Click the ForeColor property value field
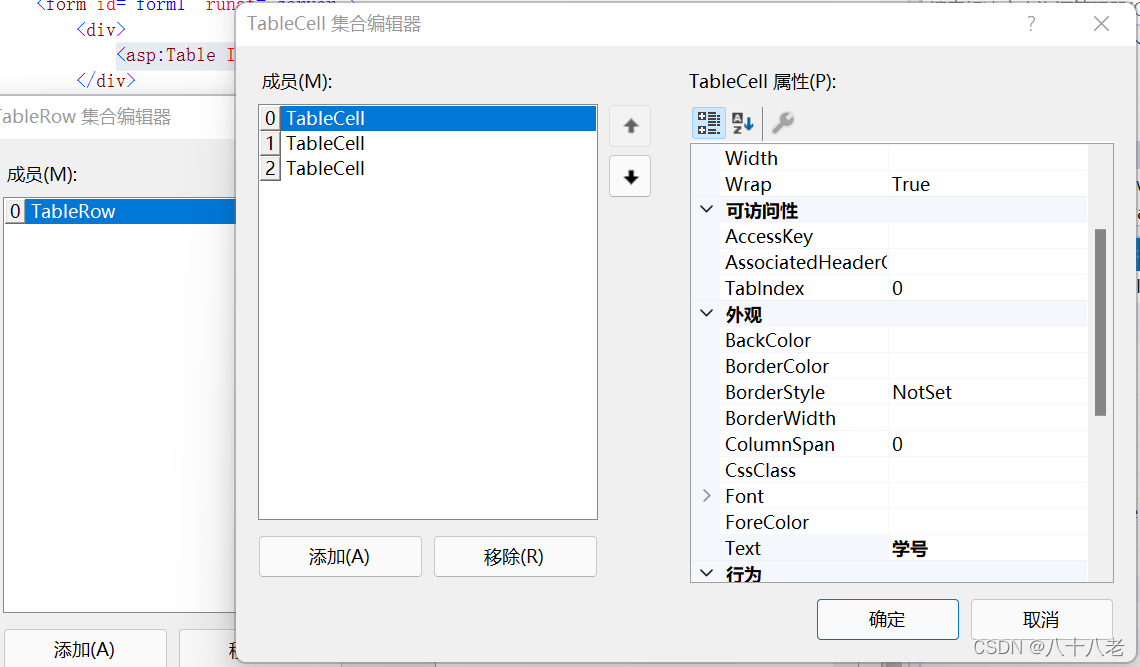Viewport: 1140px width, 667px height. tap(988, 522)
